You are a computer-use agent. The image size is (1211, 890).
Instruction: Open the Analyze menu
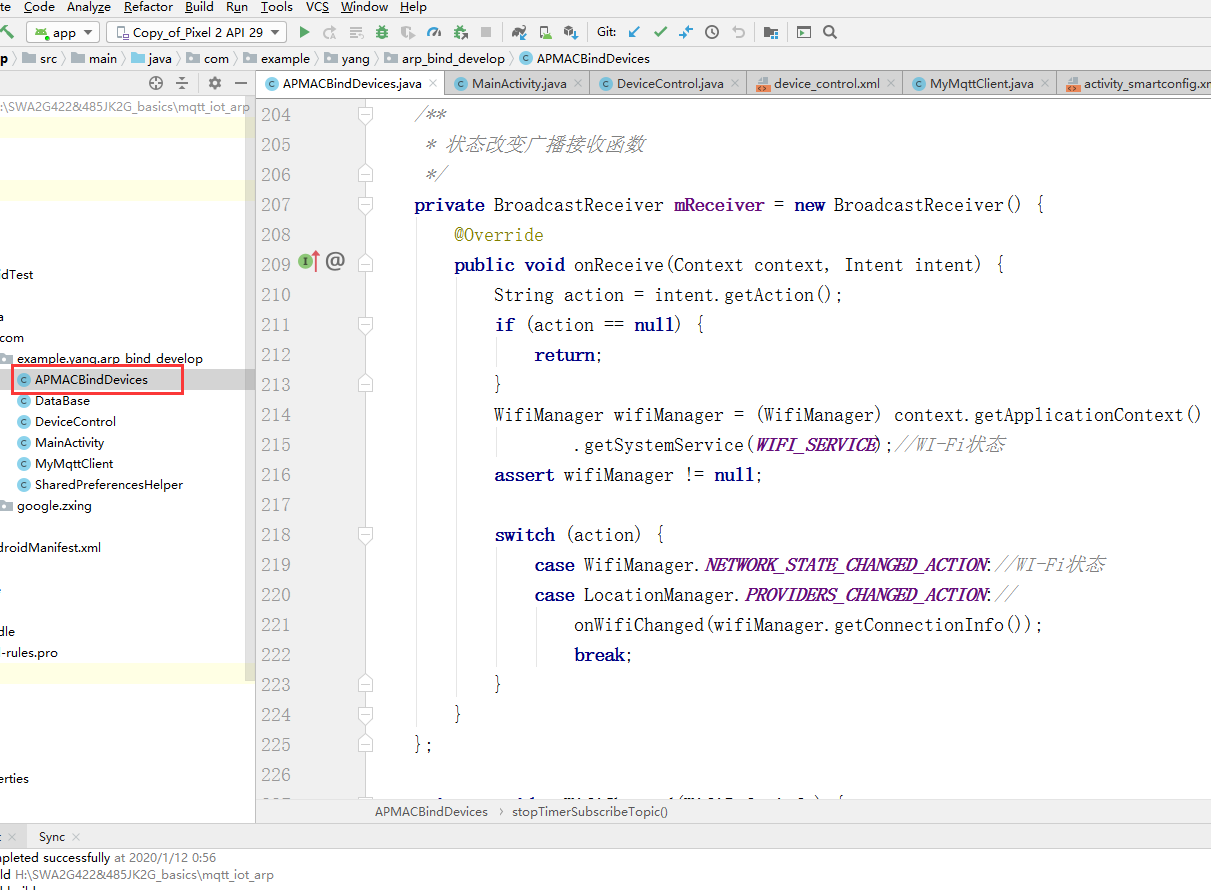coord(89,7)
